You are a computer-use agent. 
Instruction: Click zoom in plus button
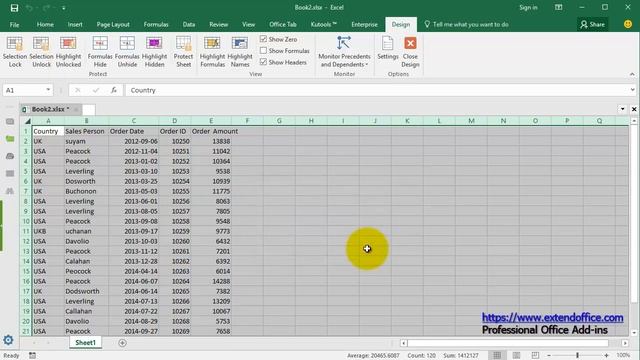pyautogui.click(x=607, y=356)
